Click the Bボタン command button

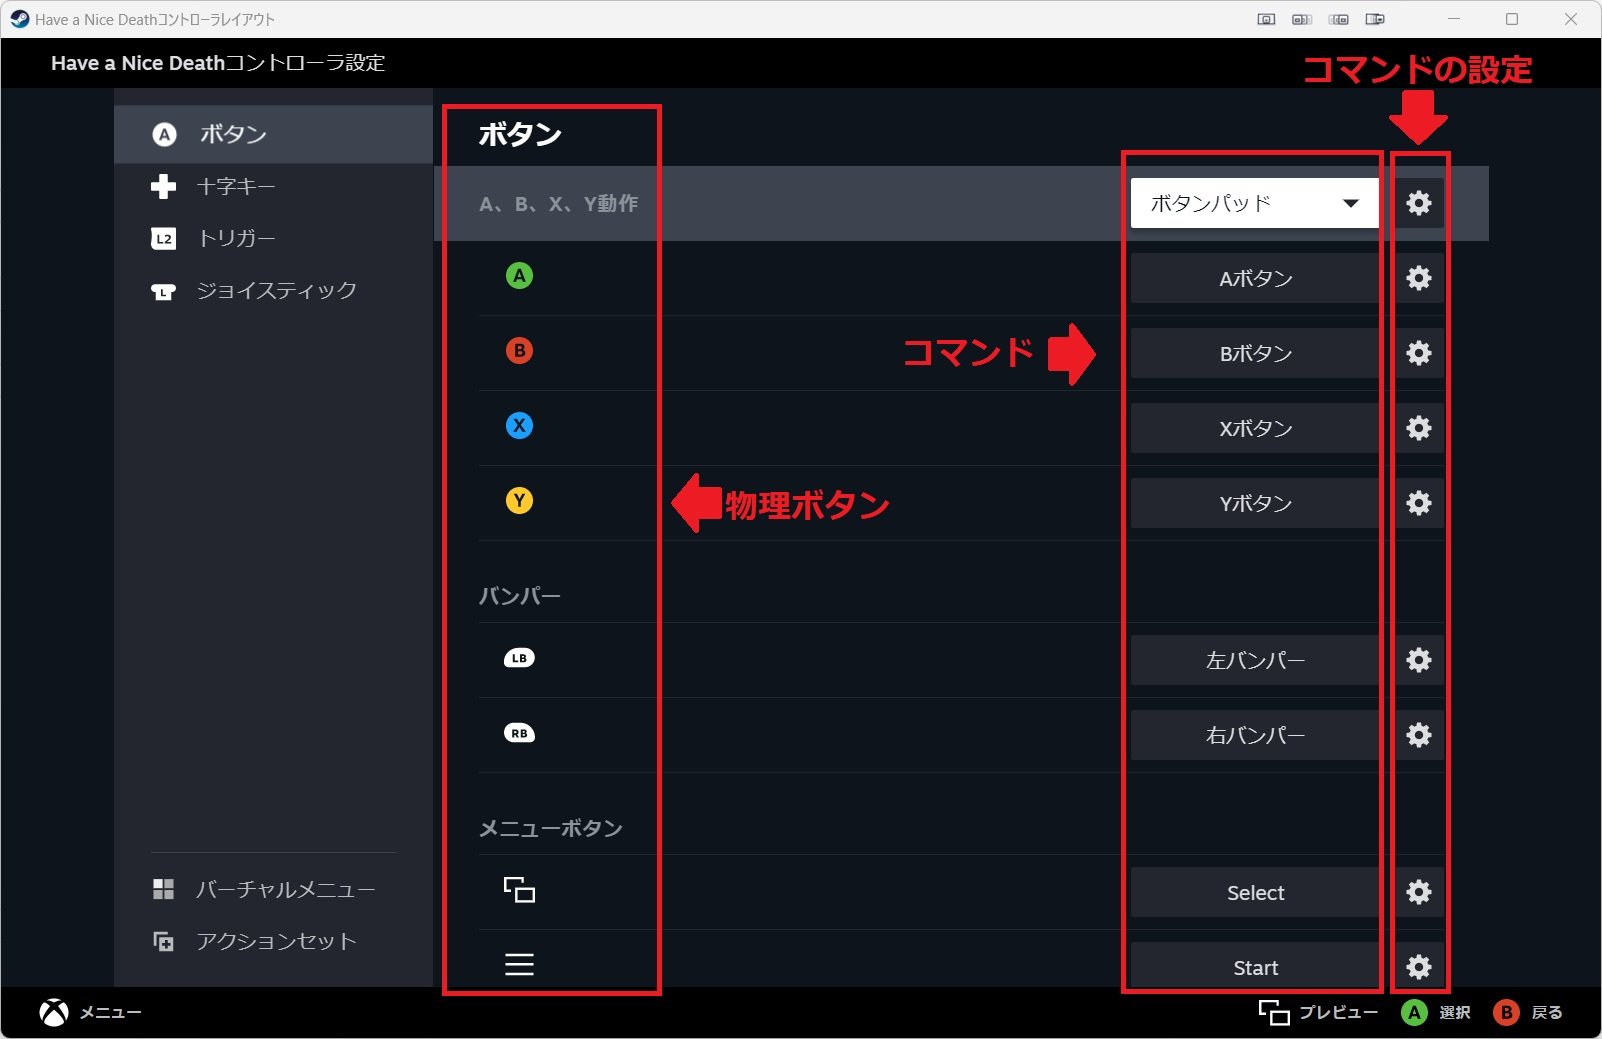click(x=1254, y=353)
